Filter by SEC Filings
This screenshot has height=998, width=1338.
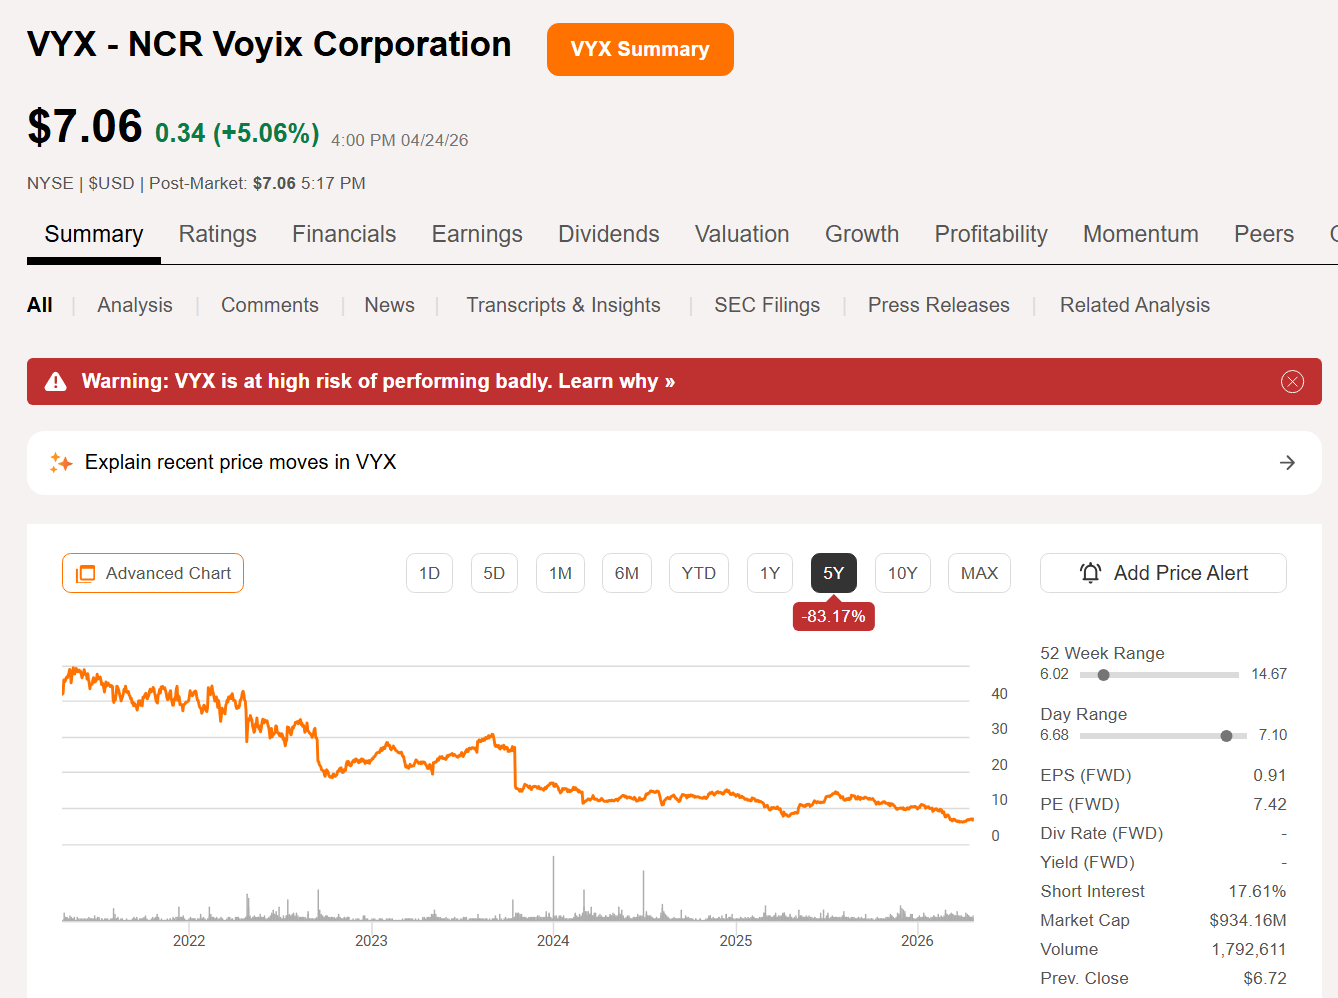point(767,305)
